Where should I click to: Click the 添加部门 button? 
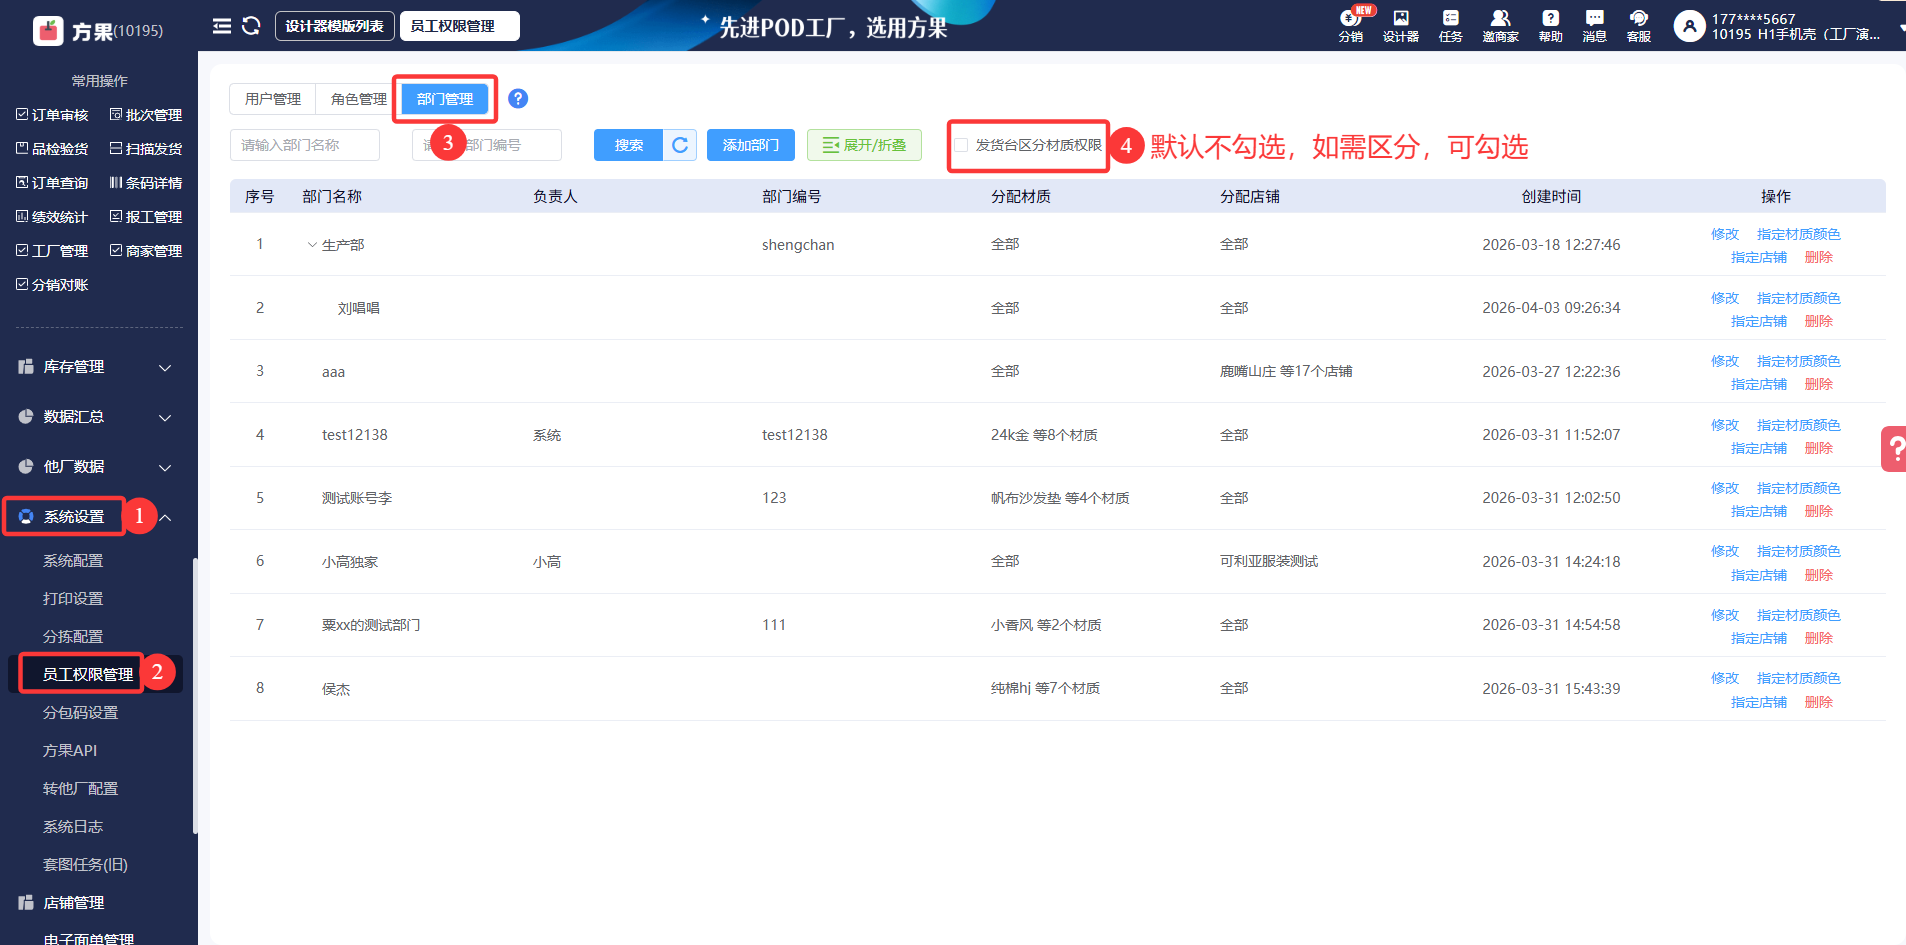pos(750,145)
